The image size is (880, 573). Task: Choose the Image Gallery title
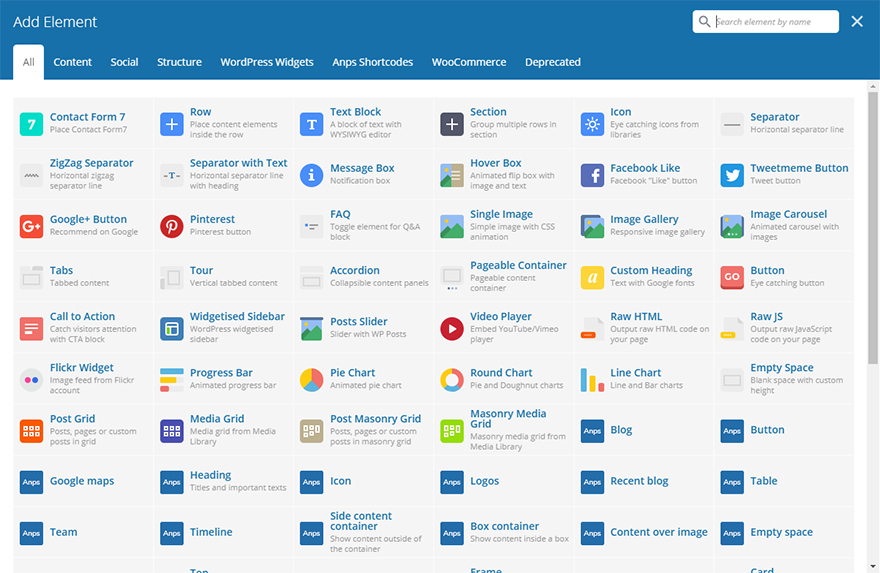tap(644, 219)
